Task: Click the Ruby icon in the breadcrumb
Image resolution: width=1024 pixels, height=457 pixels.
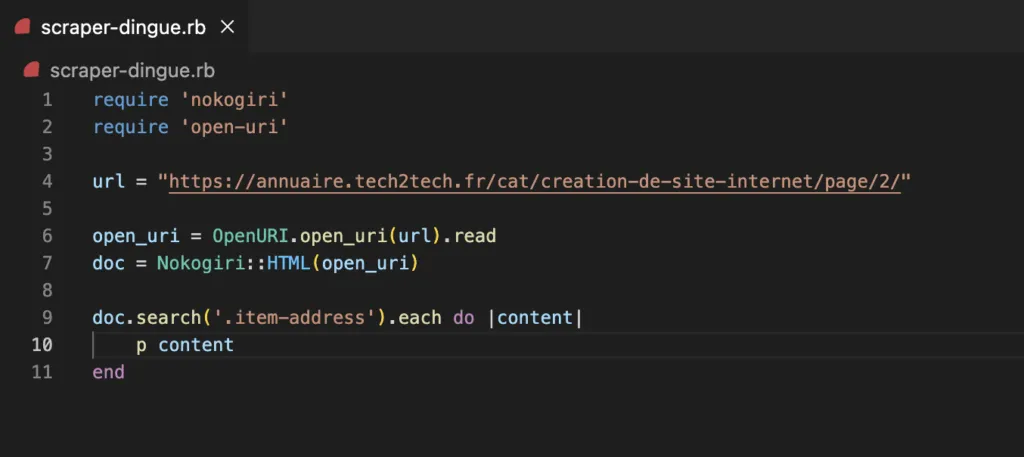Action: point(31,70)
